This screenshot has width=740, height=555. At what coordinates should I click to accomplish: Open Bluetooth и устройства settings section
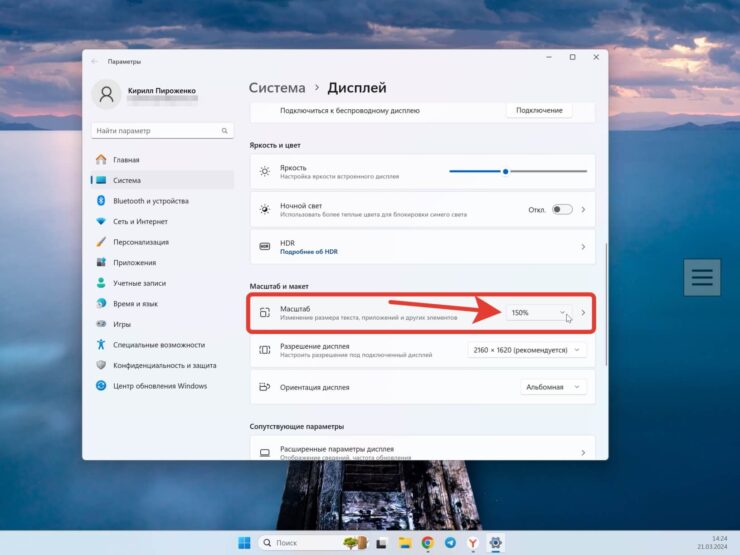[x=150, y=201]
